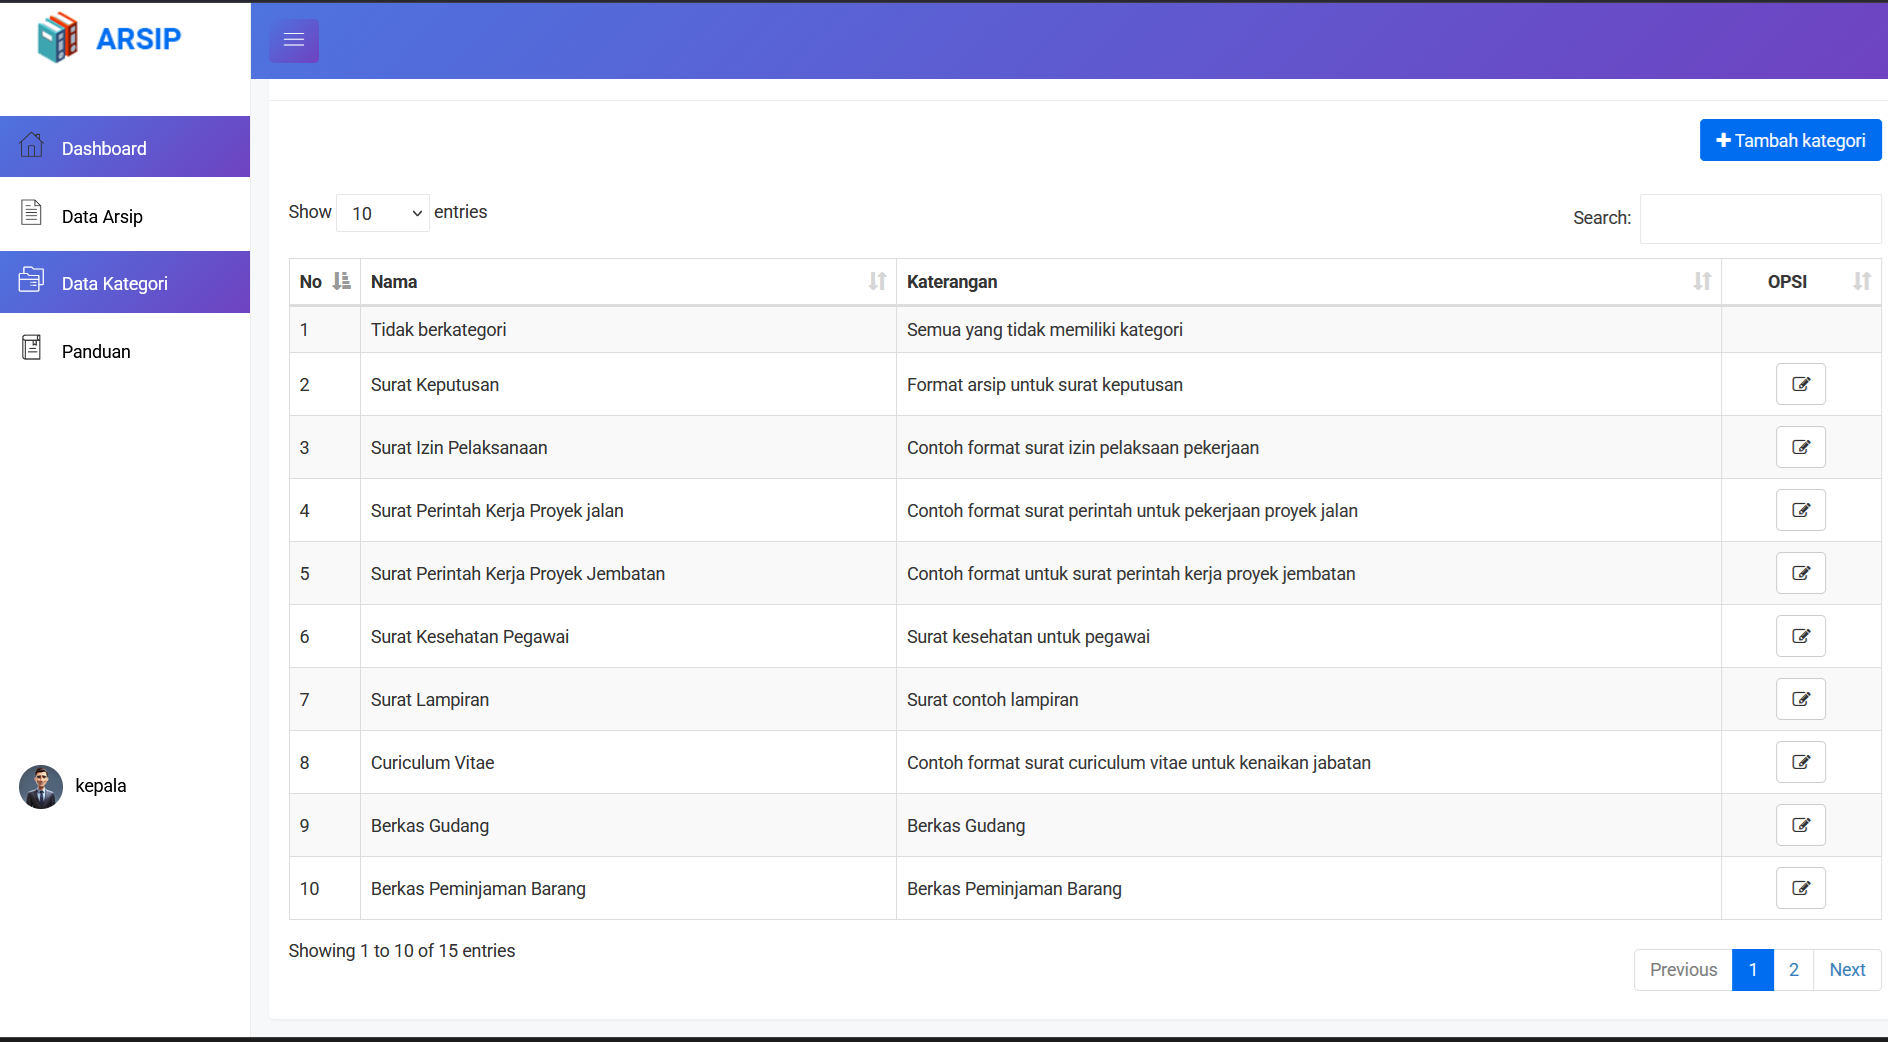Open the Data Arsip menu
The height and width of the screenshot is (1042, 1888).
point(125,215)
